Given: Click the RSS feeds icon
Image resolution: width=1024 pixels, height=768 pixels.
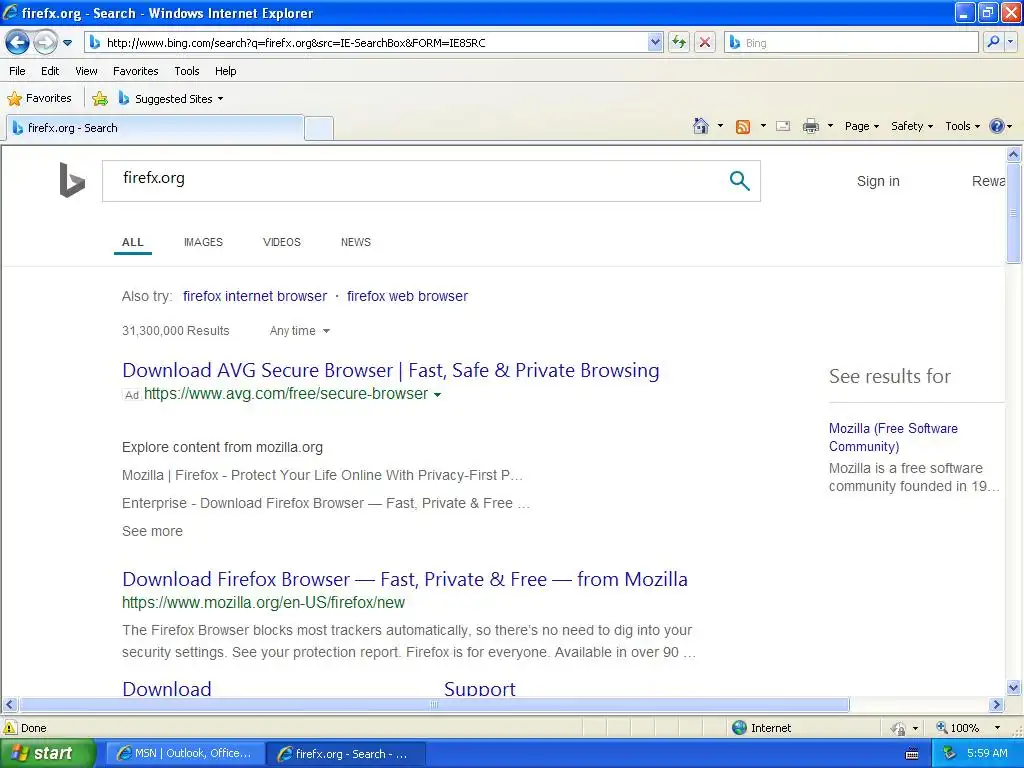Looking at the screenshot, I should [743, 127].
